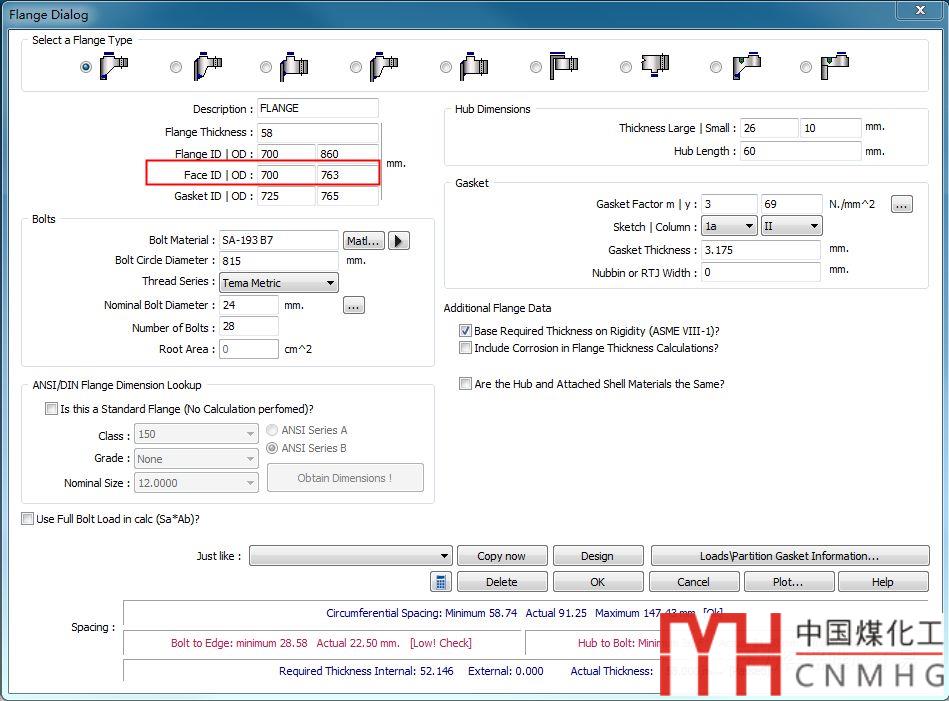Open Loads\Partition Gasket Information

[x=790, y=556]
